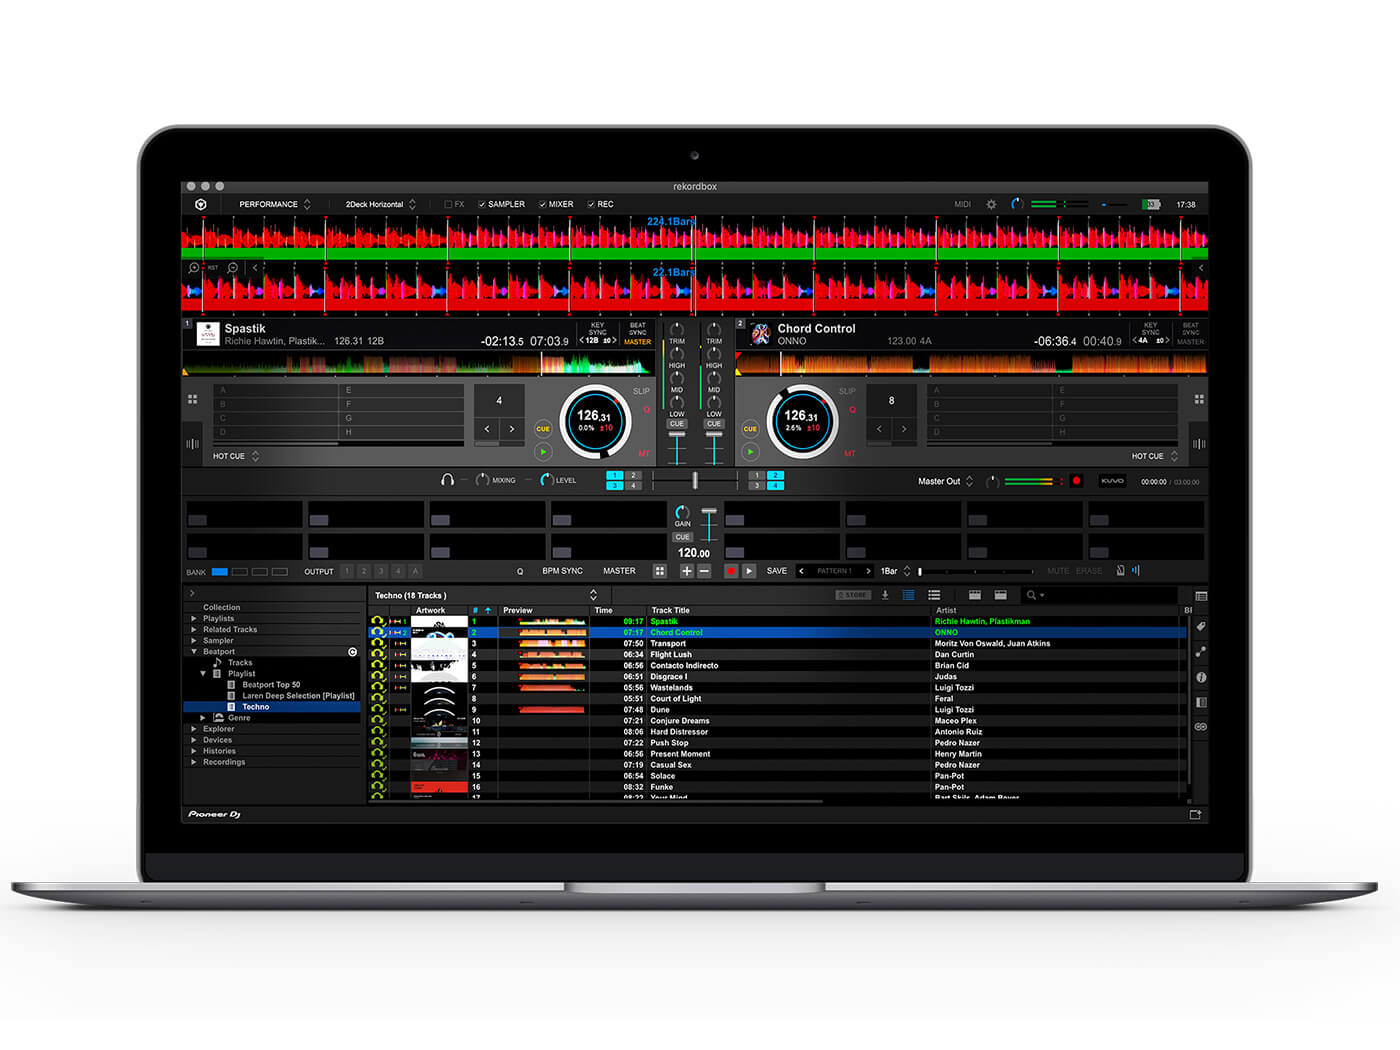1400x1050 pixels.
Task: Open deck 1 HOT CUE pad mode dropdown
Action: tap(236, 456)
